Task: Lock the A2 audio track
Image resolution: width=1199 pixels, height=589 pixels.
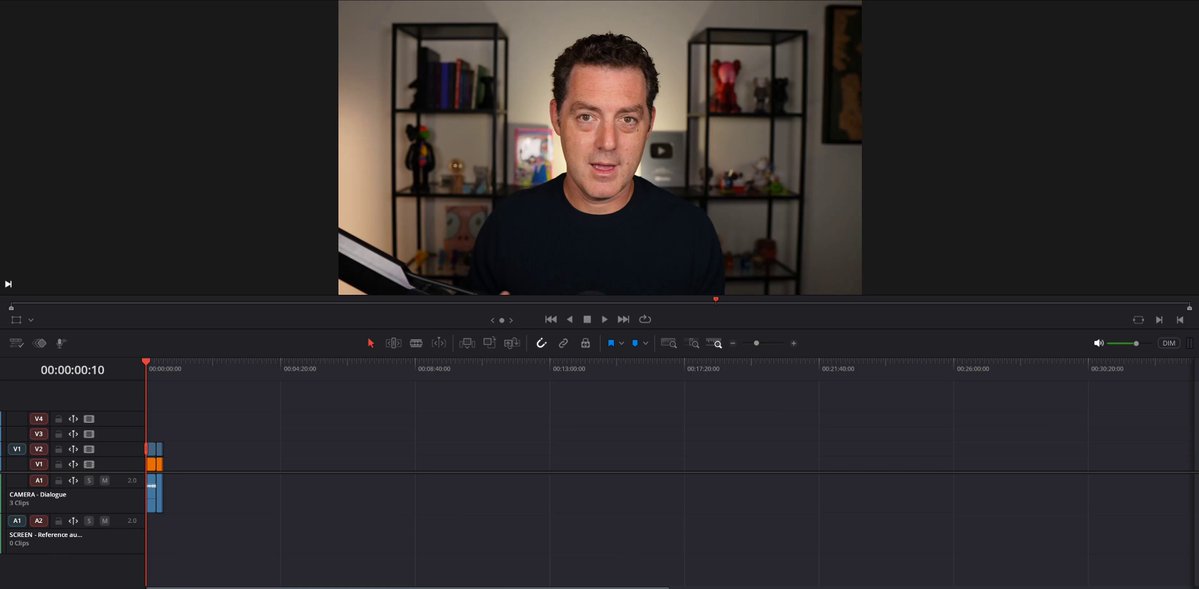Action: [59, 521]
